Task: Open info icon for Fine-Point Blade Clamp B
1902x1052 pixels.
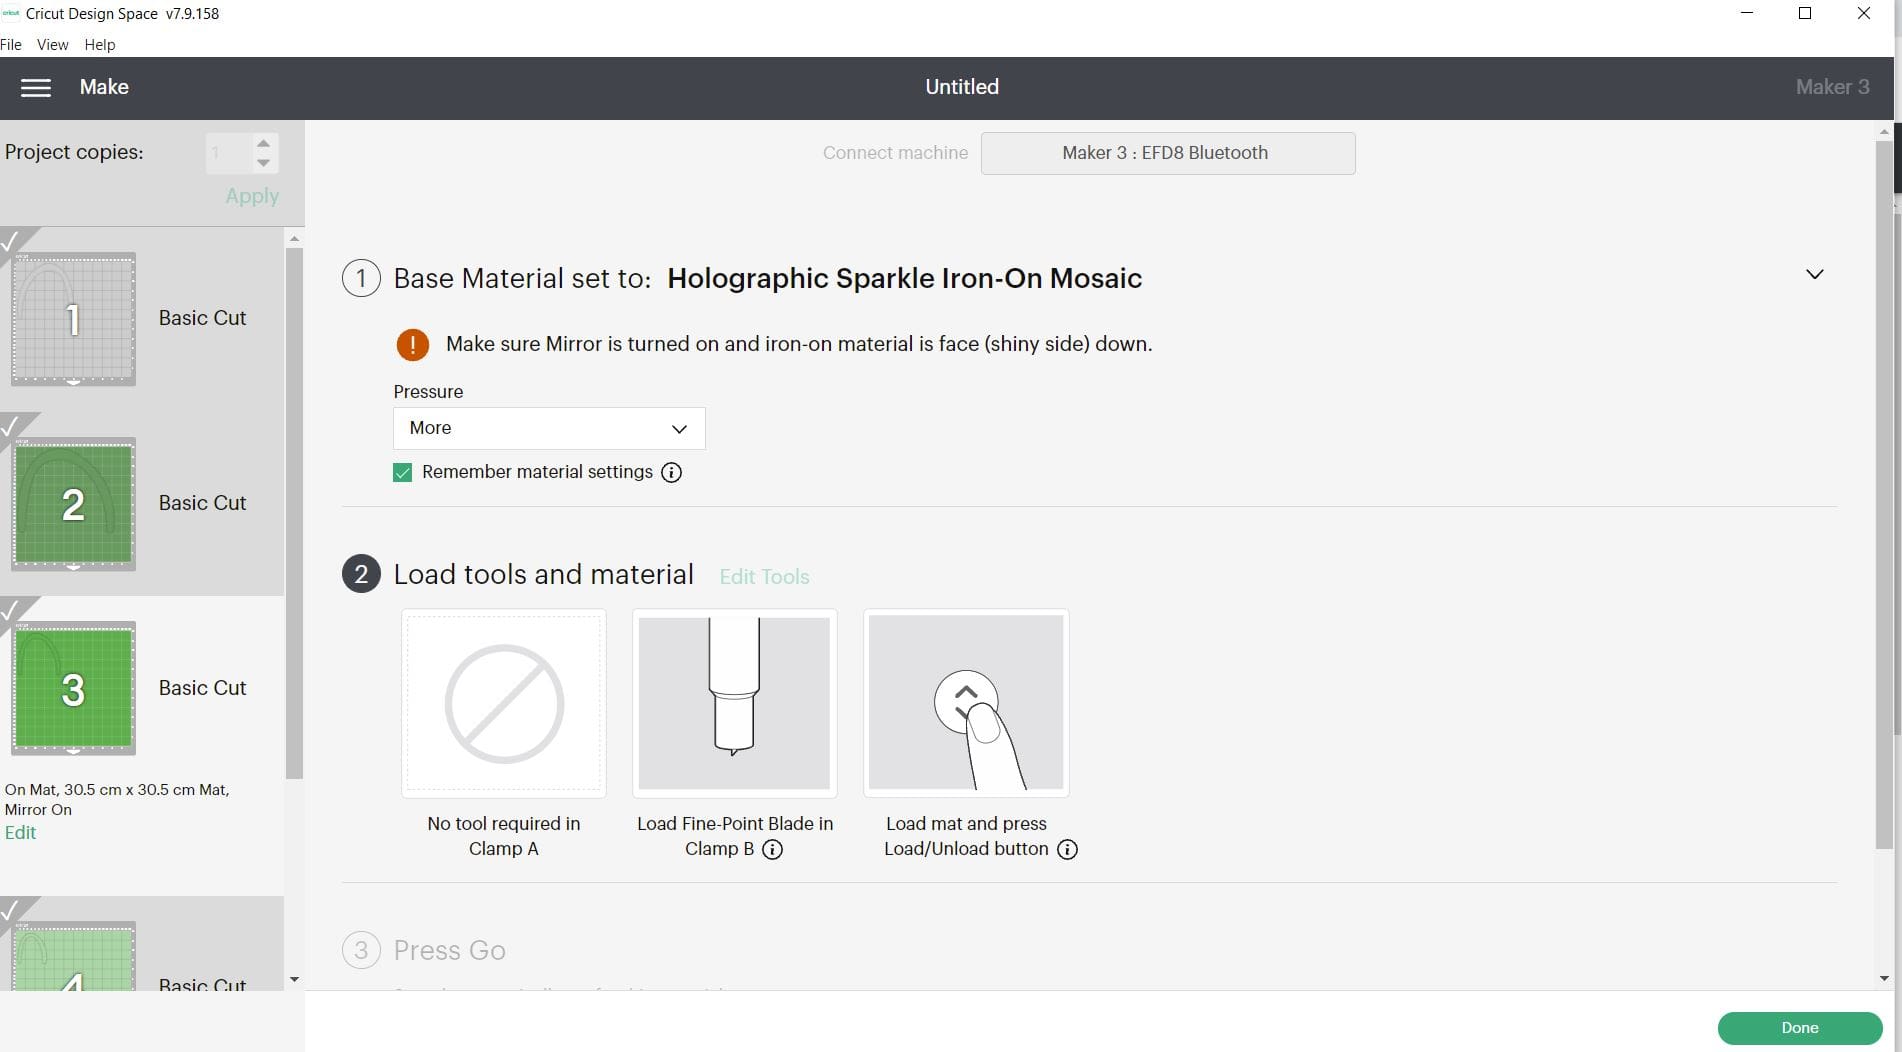Action: click(772, 850)
